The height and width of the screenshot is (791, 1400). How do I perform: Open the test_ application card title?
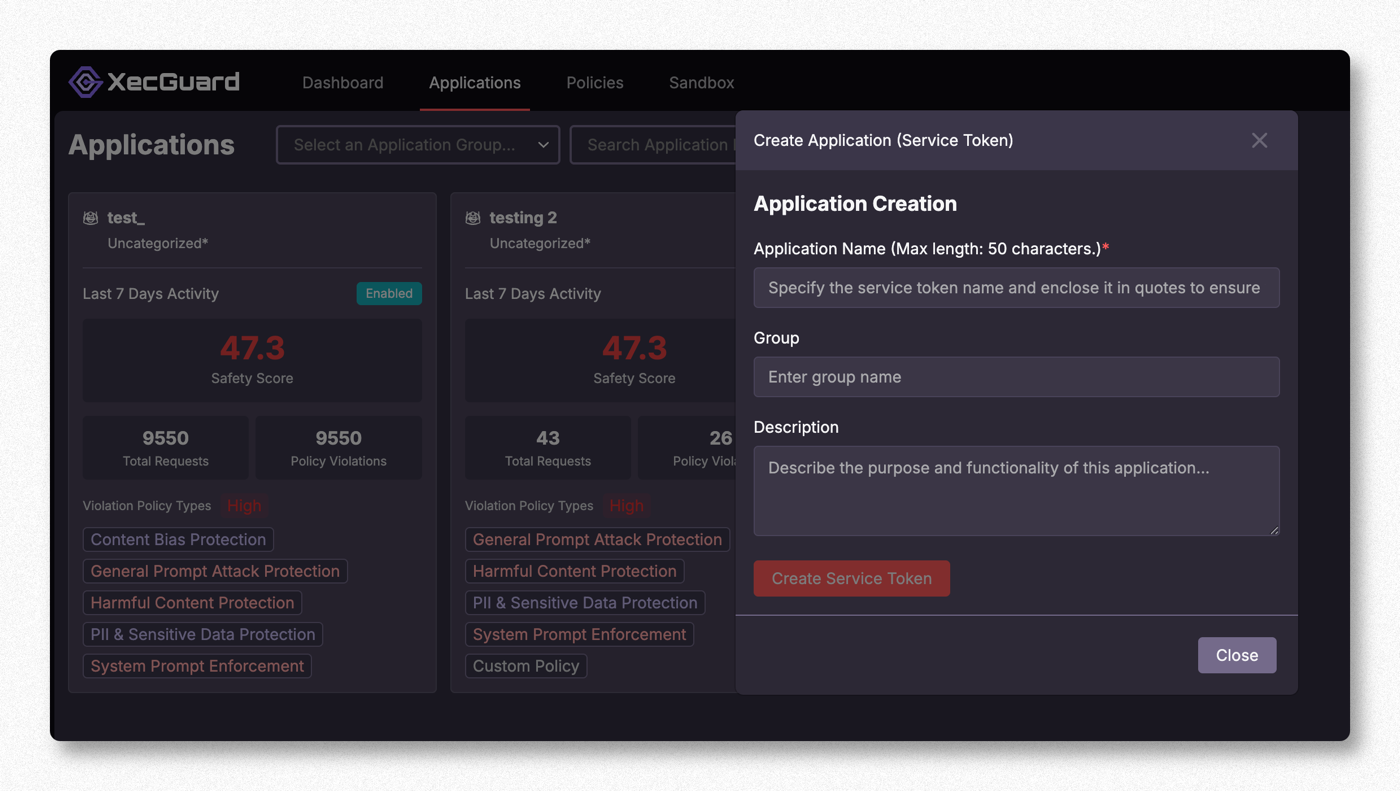pyautogui.click(x=126, y=218)
